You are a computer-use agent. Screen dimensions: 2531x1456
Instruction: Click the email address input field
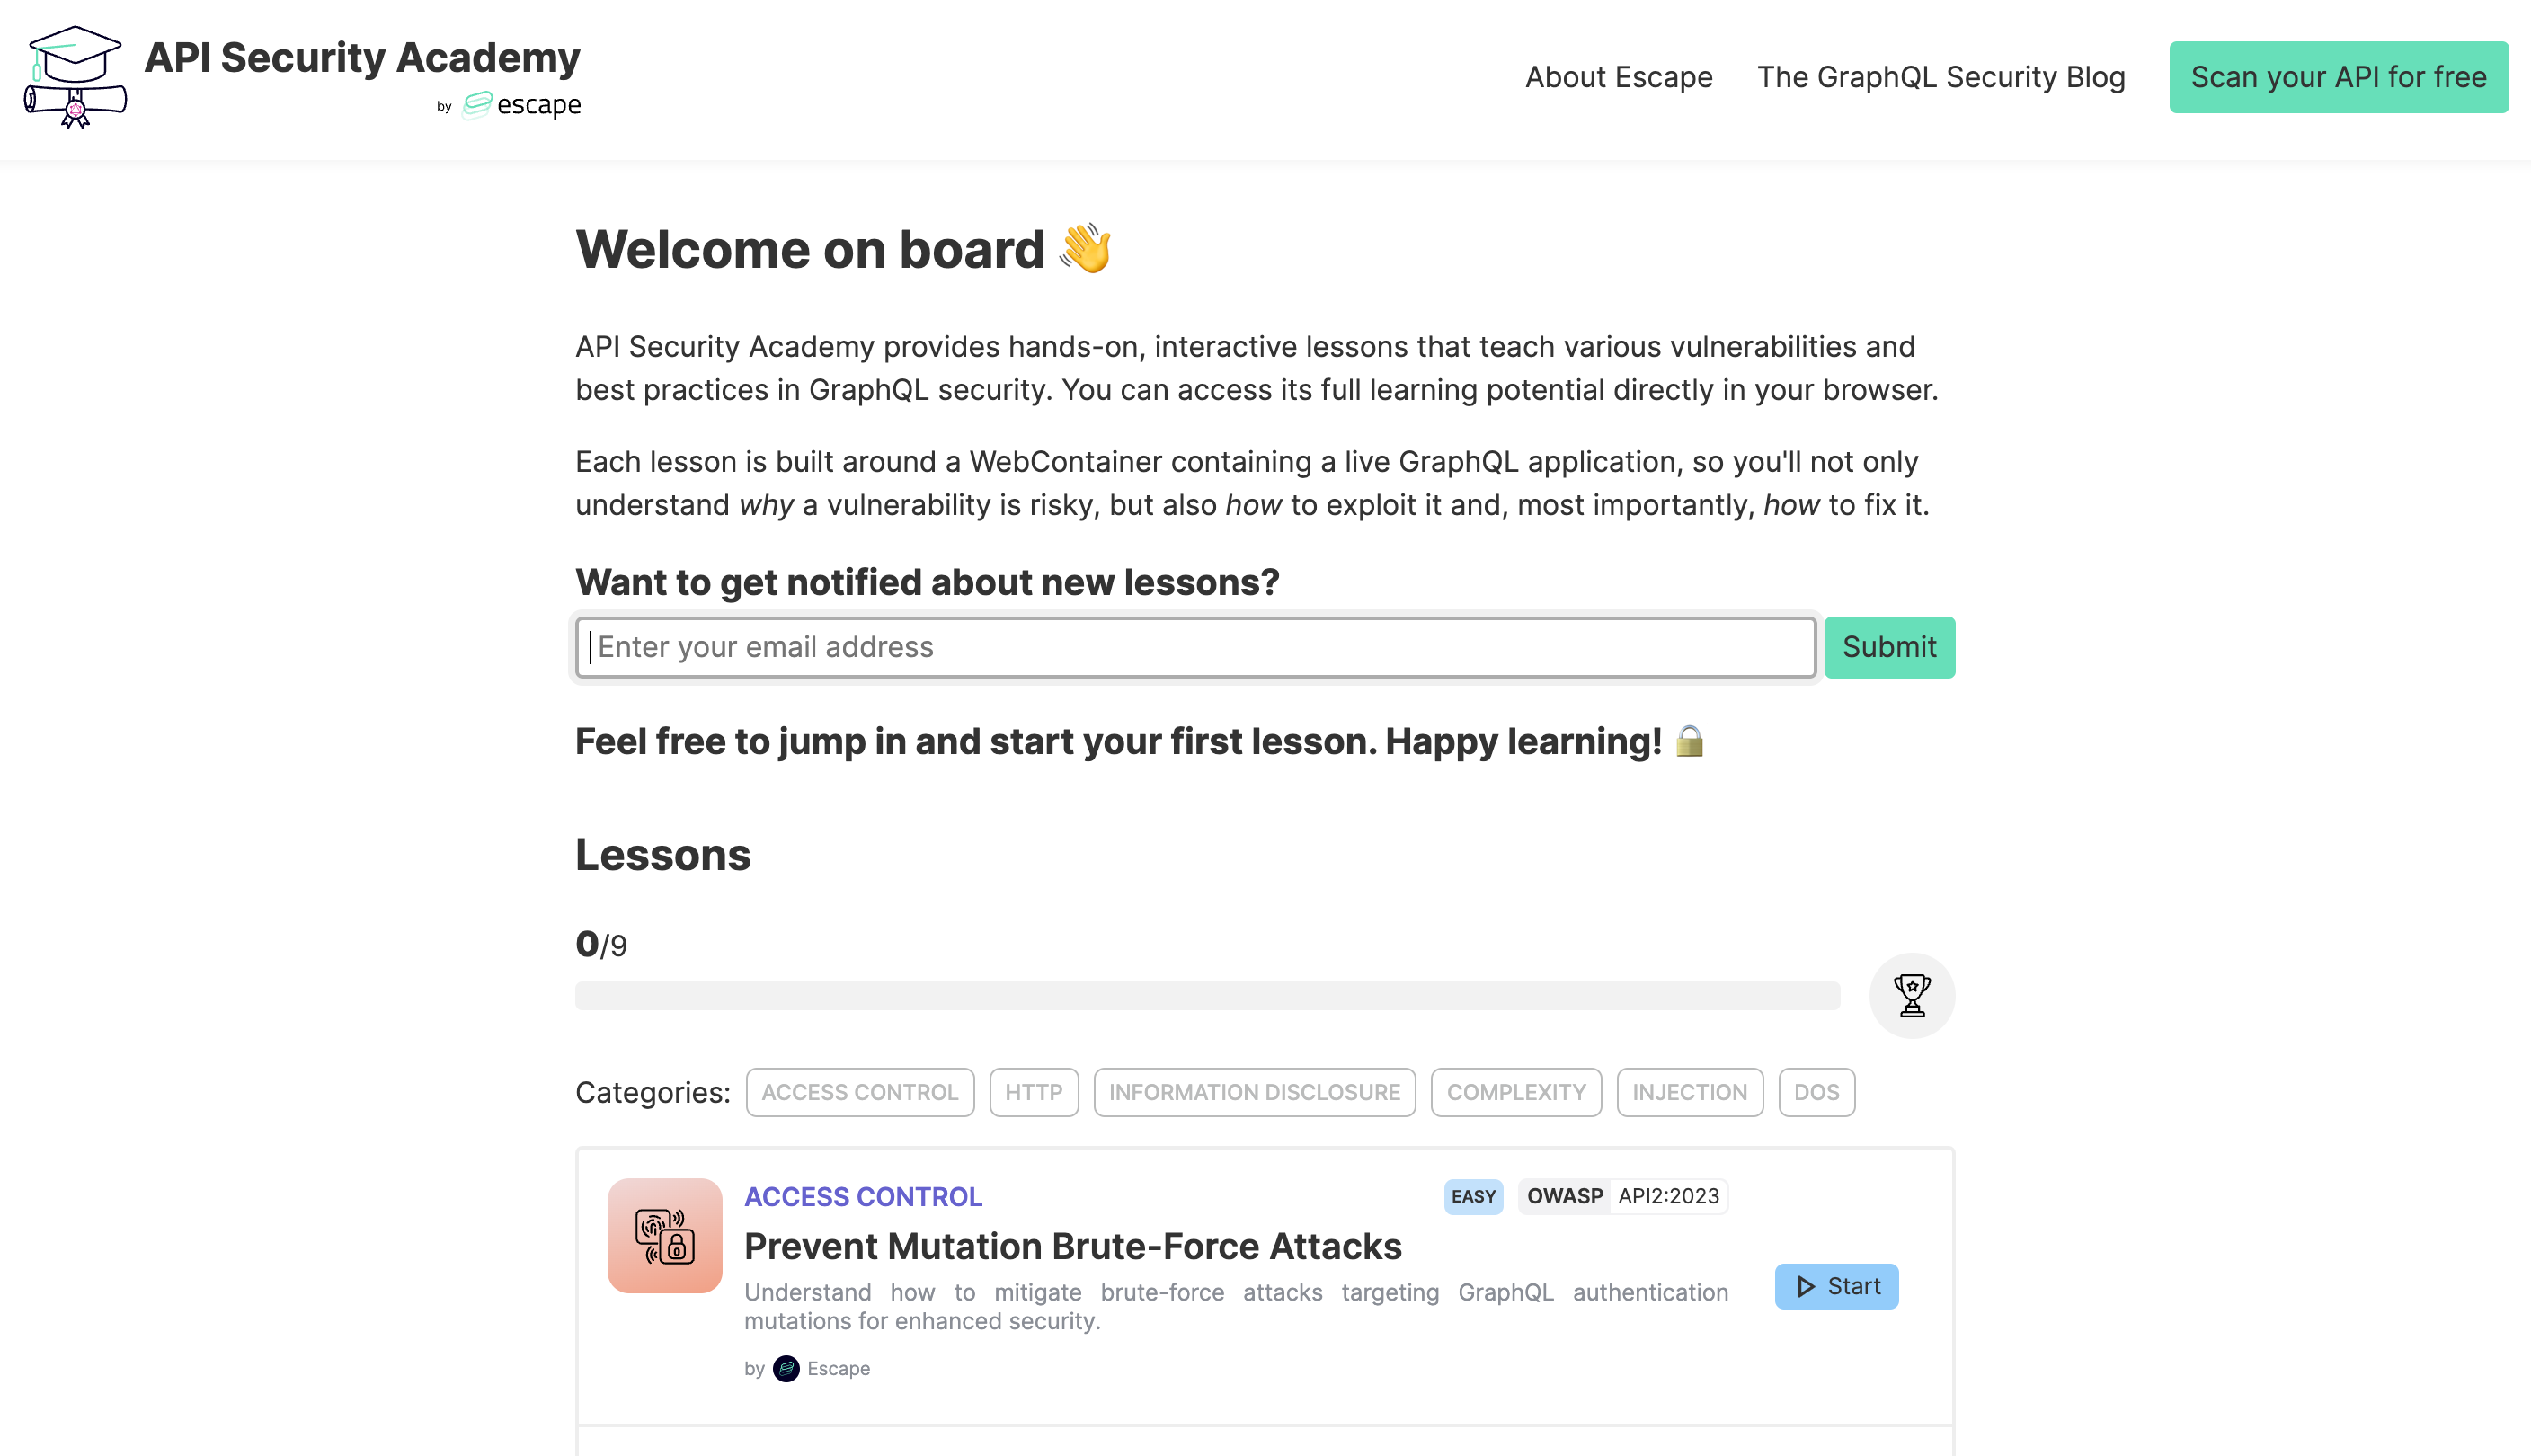1196,646
